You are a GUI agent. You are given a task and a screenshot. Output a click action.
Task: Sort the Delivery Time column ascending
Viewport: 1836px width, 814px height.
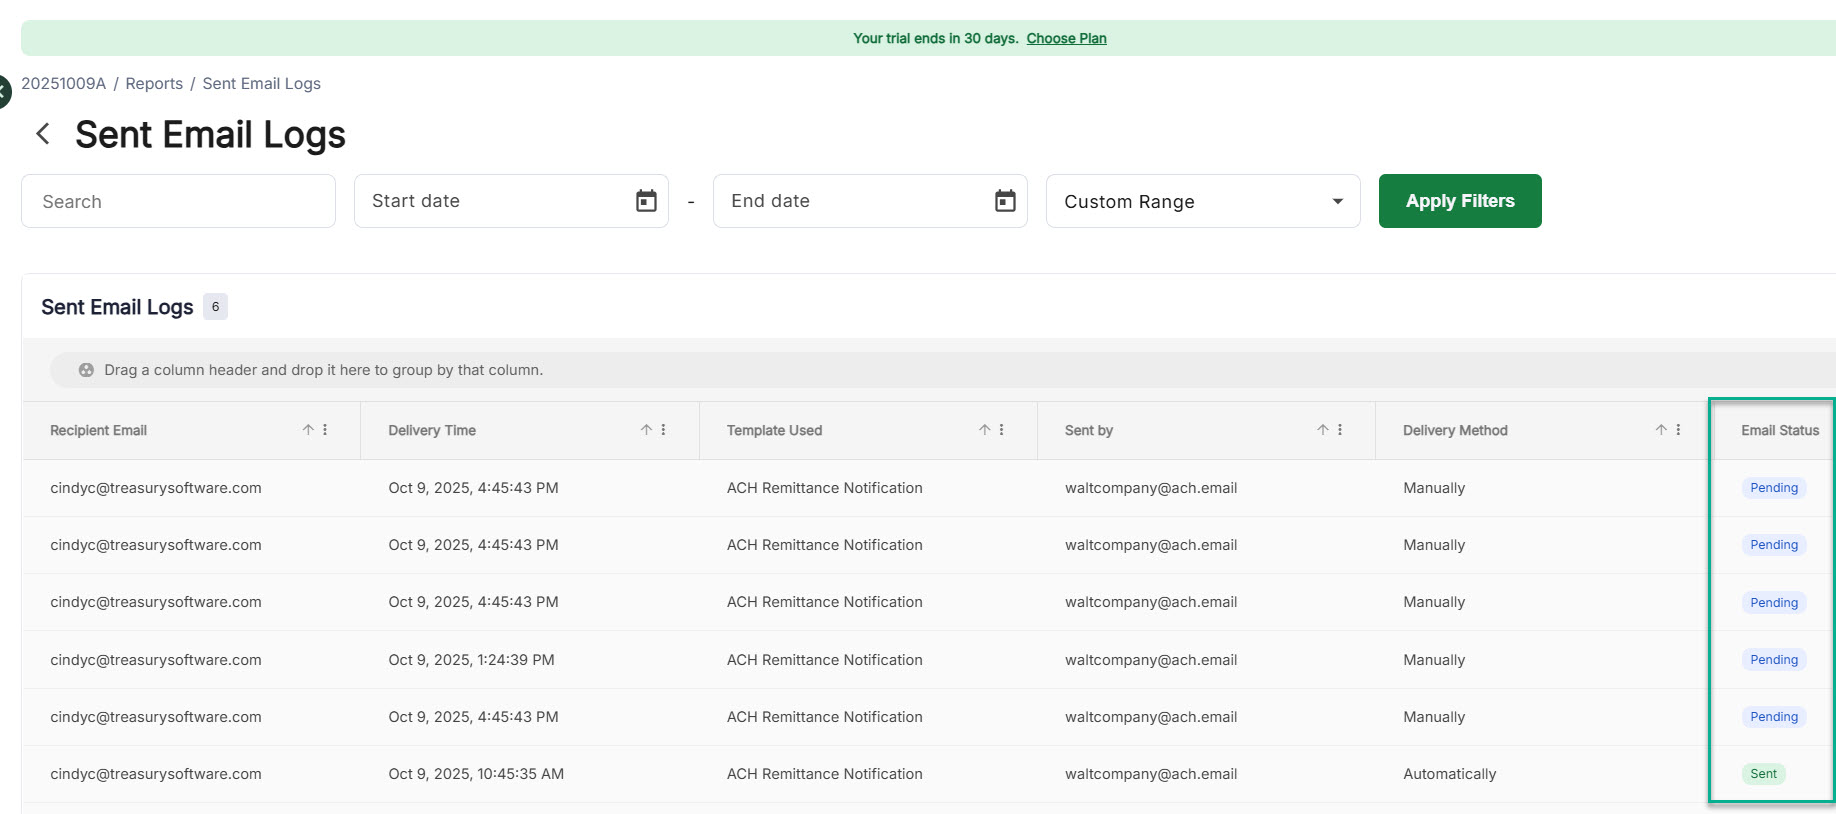click(x=646, y=430)
